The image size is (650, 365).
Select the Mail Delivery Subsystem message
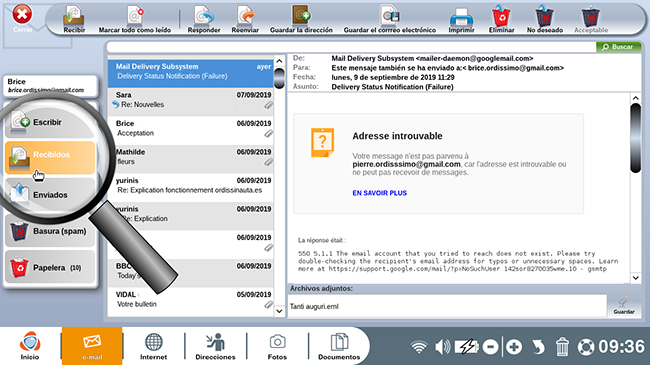[x=191, y=73]
